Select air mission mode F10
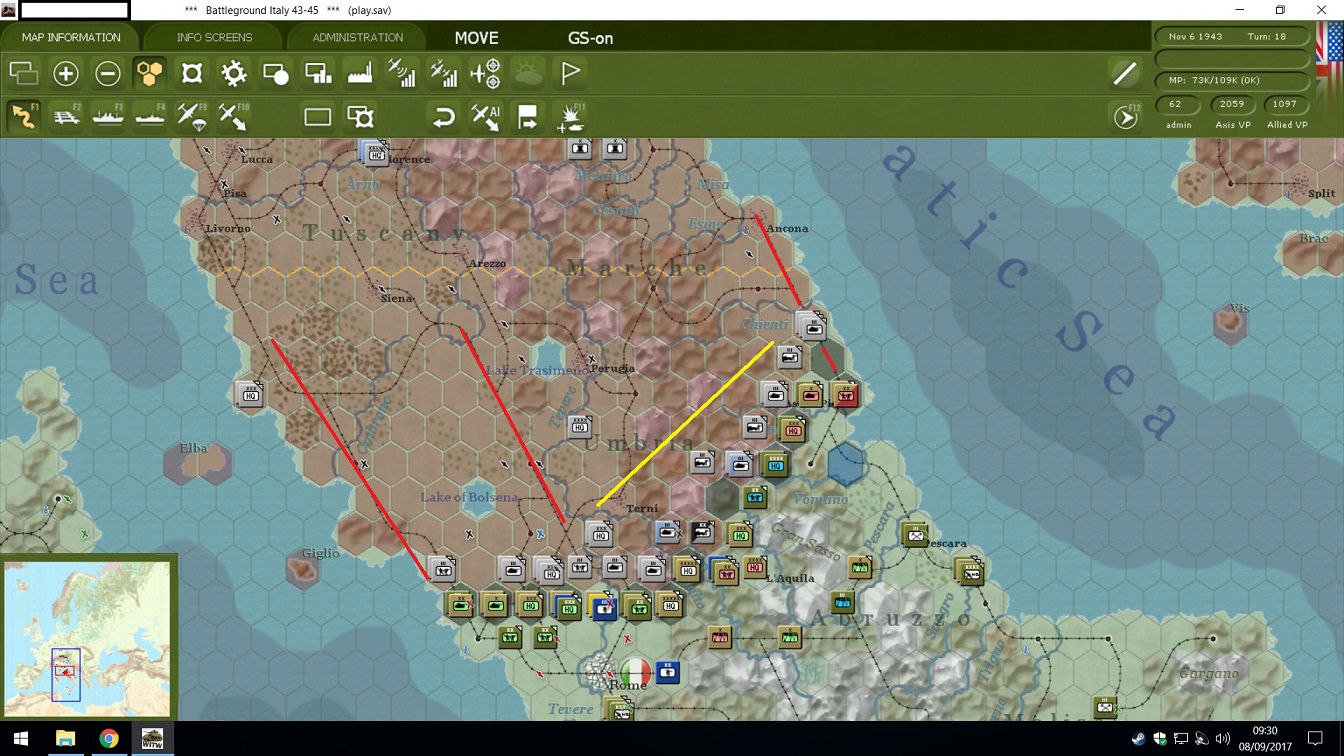Screen dimensions: 1344x756 [x=234, y=117]
